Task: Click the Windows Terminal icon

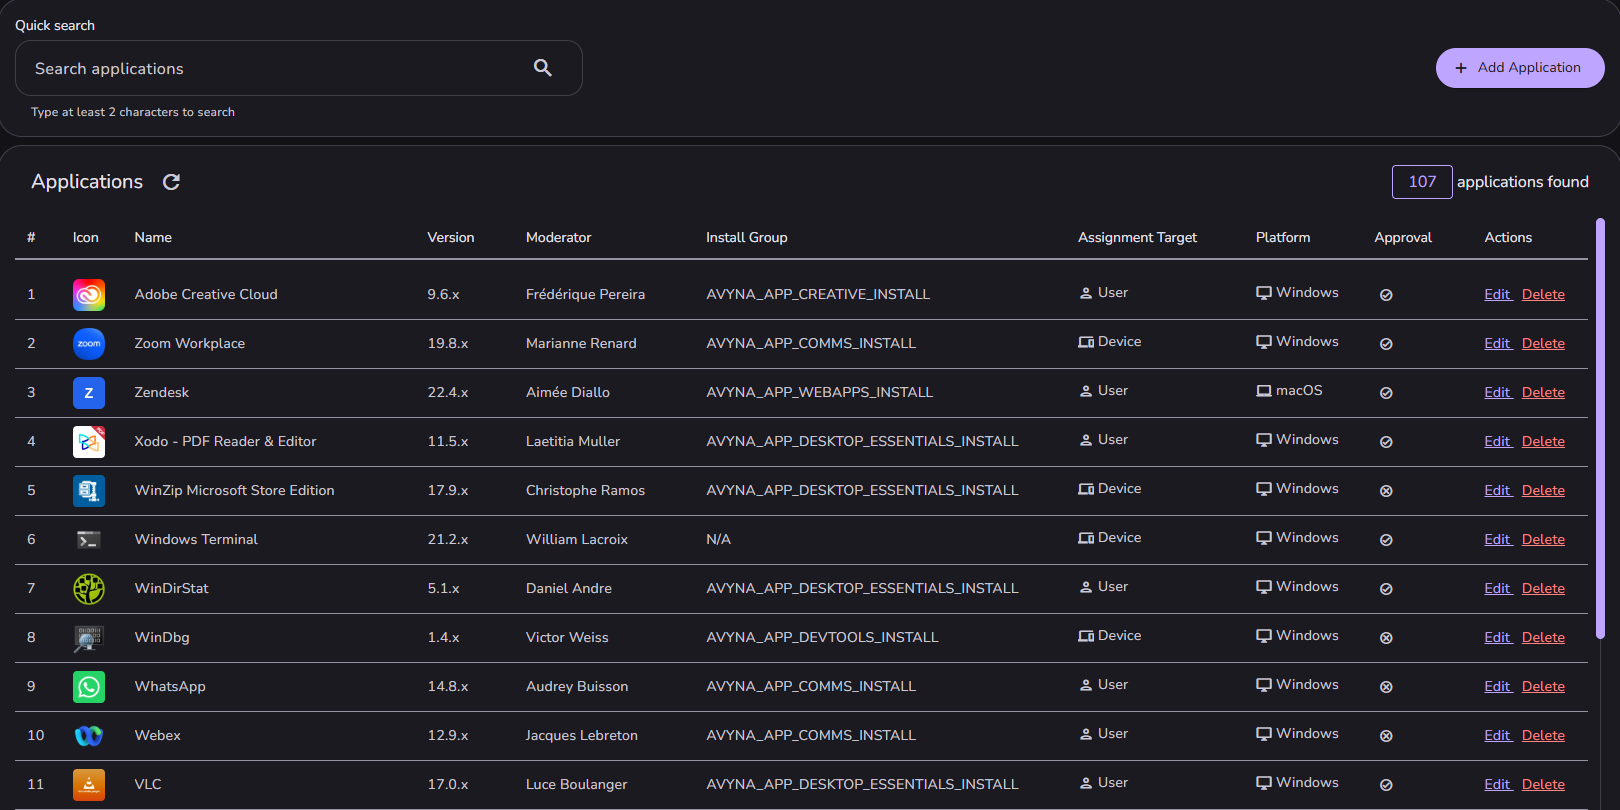Action: point(89,540)
